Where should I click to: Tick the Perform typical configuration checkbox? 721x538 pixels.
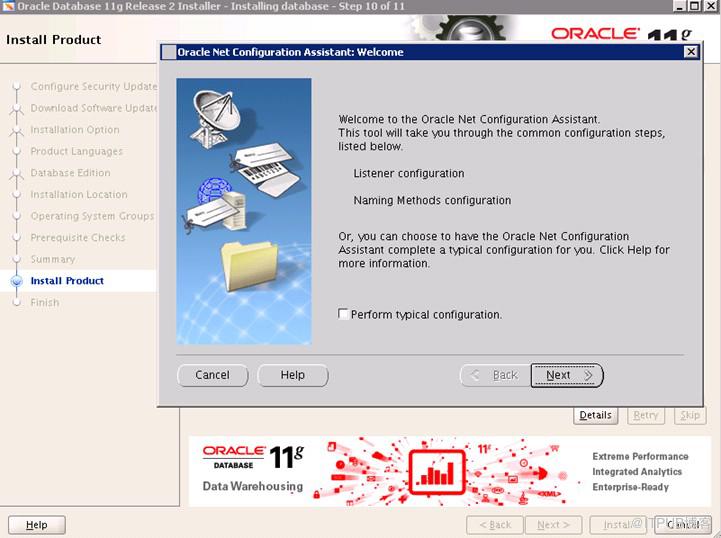pos(343,314)
